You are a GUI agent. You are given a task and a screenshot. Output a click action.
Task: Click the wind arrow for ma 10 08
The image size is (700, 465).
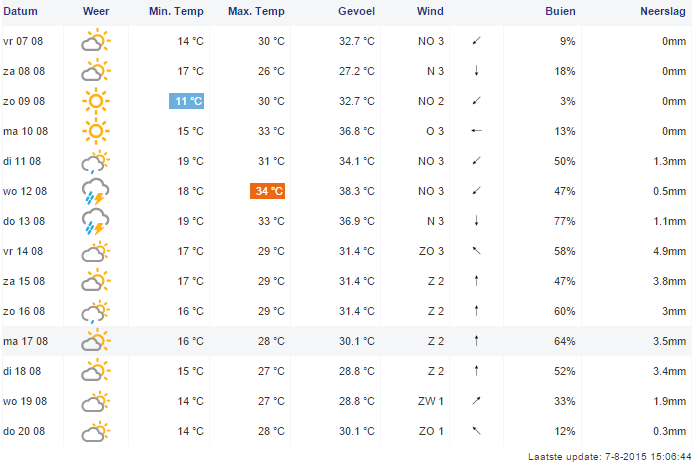[476, 131]
